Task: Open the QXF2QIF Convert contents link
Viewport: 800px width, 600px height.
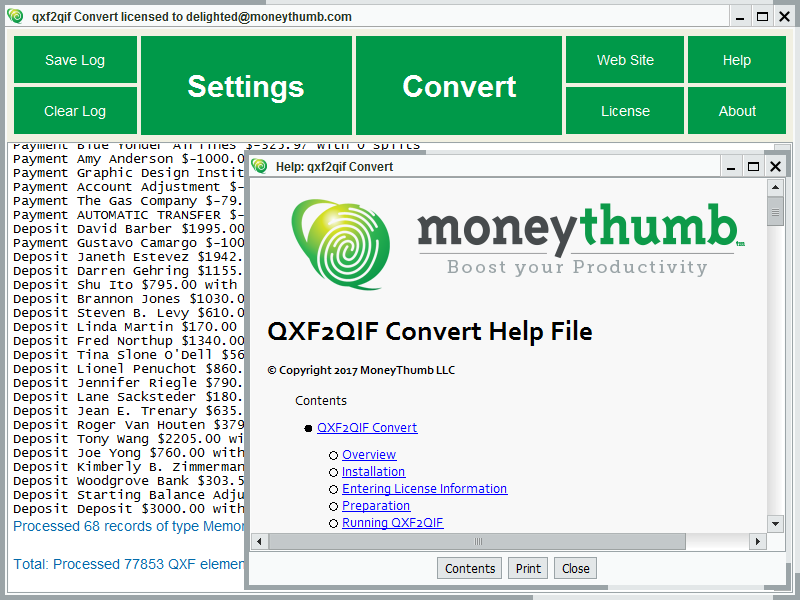Action: 367,428
